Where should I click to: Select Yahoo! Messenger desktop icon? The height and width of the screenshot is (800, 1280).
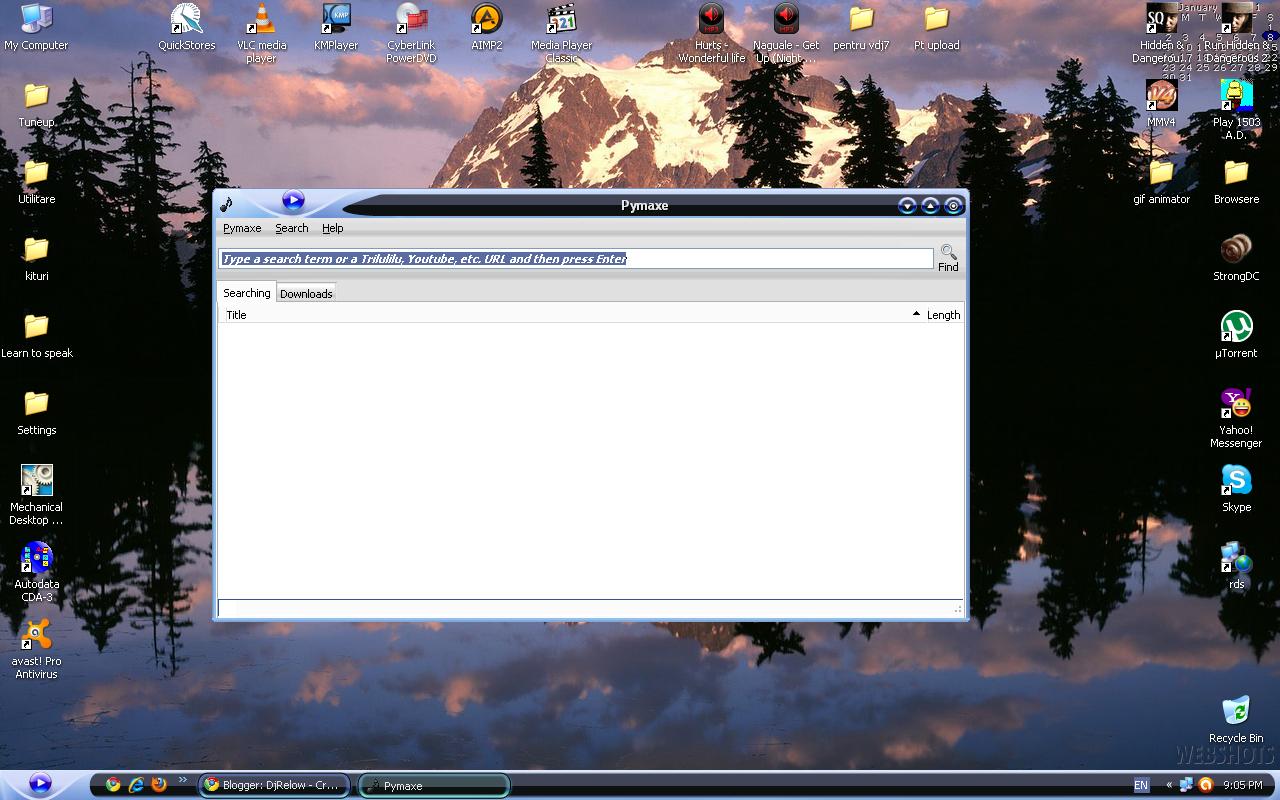point(1236,418)
